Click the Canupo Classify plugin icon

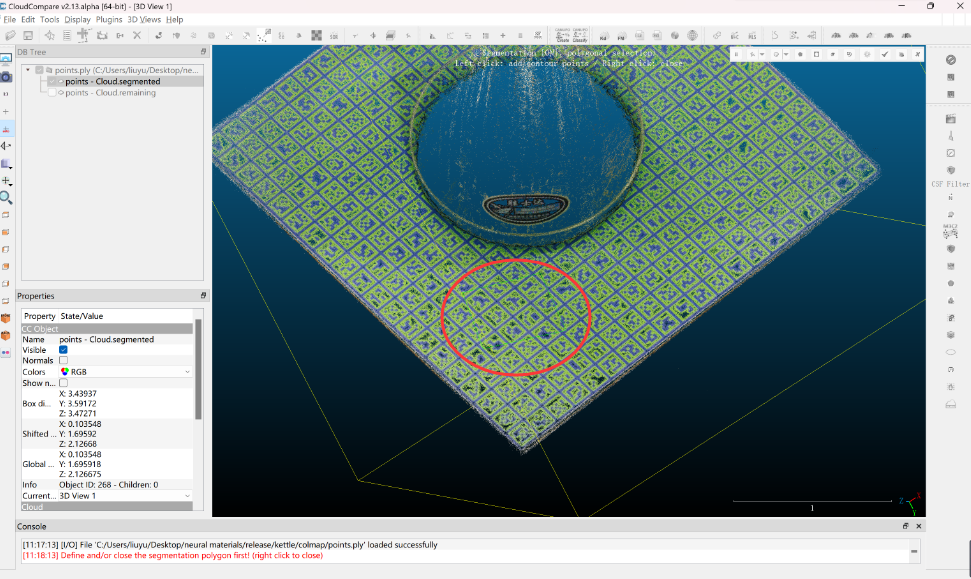point(580,35)
